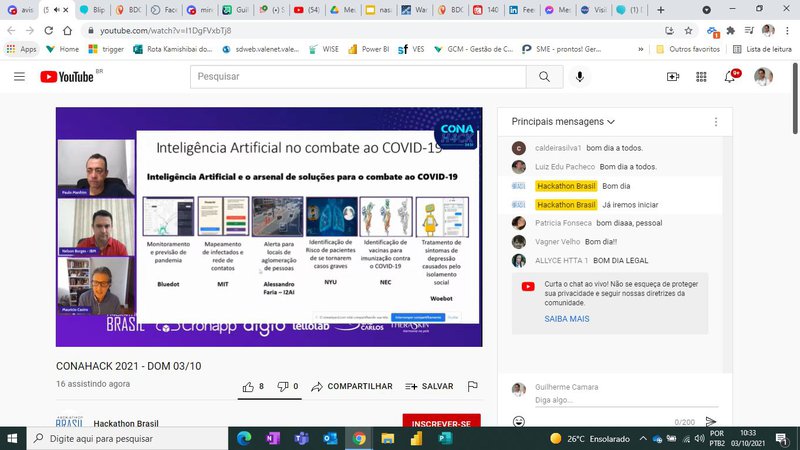
Task: Switch to the (54) YouTube browser tab
Action: [x=307, y=10]
